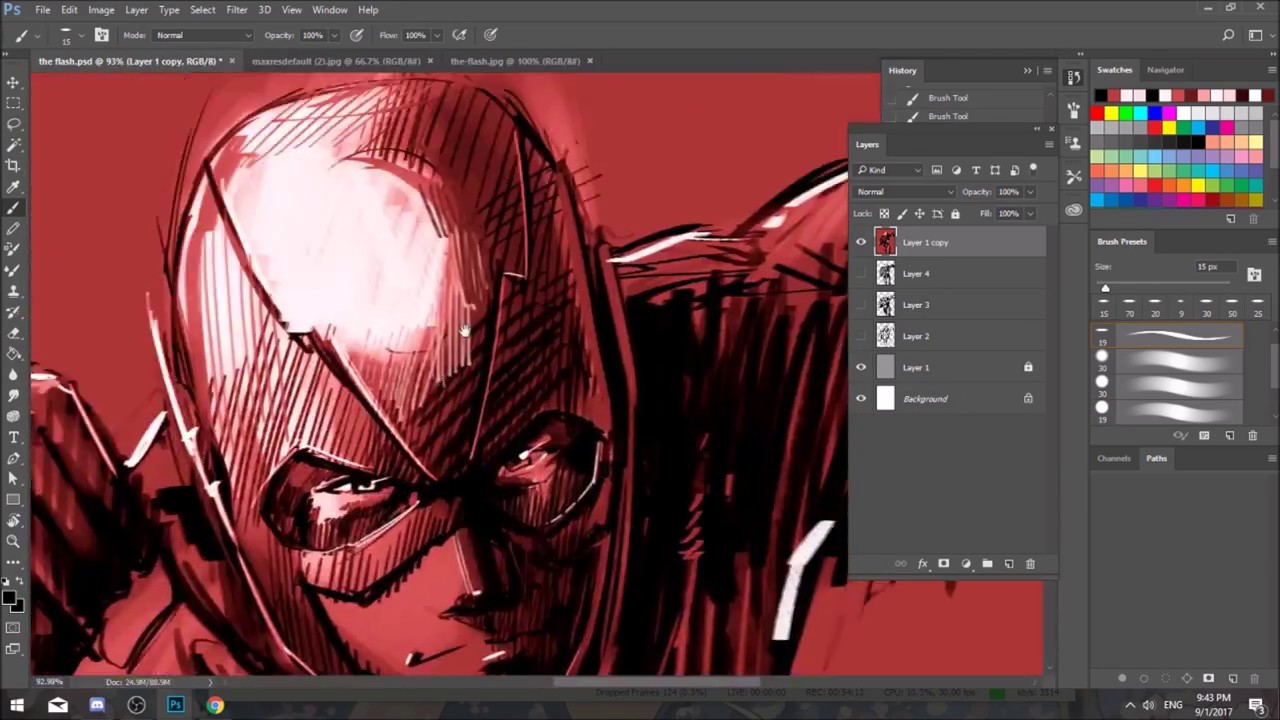Select the Pen tool
The width and height of the screenshot is (1280, 720).
[14, 458]
